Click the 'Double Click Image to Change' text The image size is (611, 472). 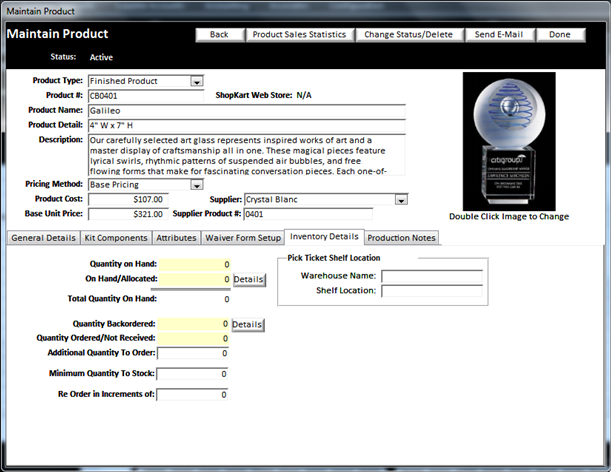point(509,217)
